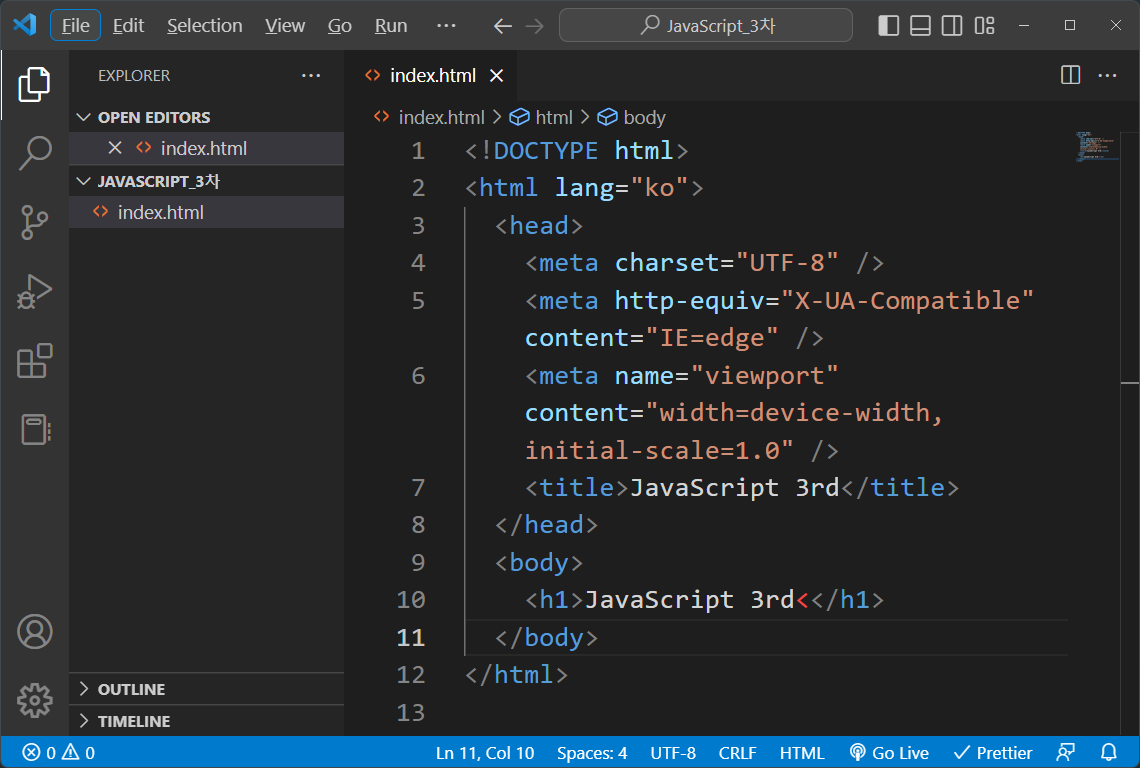Open the feedback icon in status bar
Viewport: 1140px width, 768px height.
(1066, 753)
